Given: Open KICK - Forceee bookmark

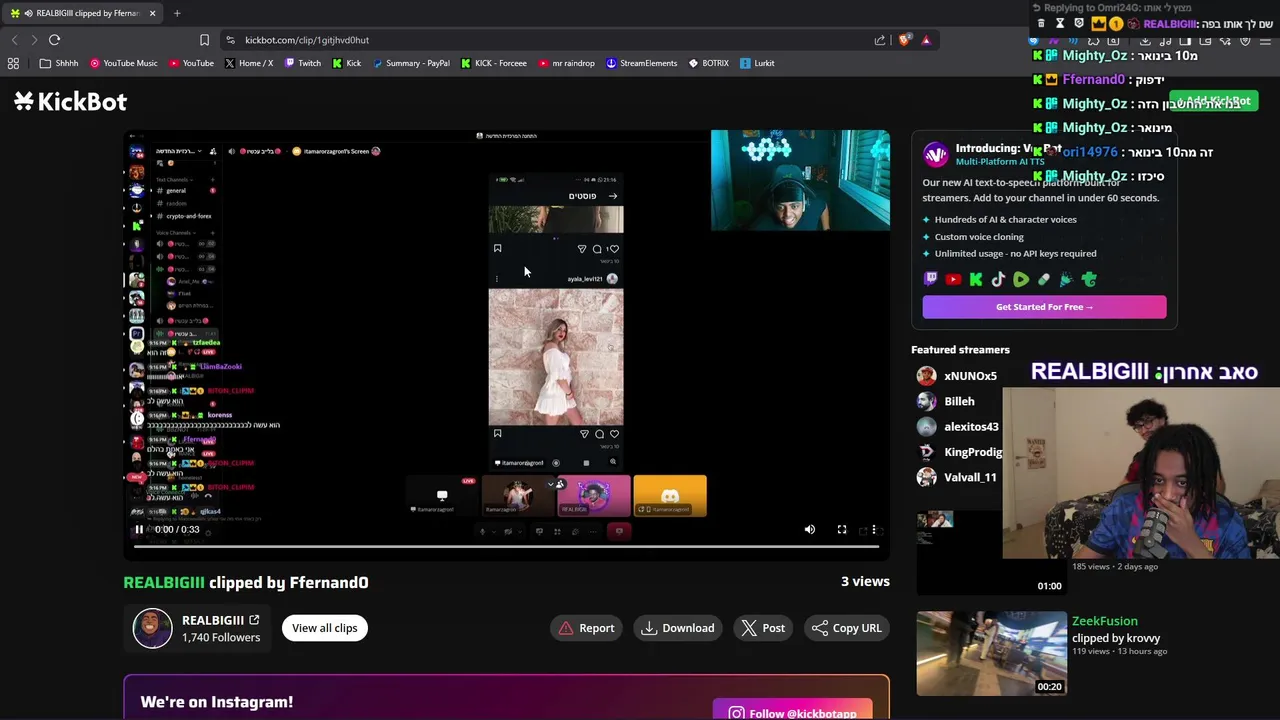Looking at the screenshot, I should 494,63.
